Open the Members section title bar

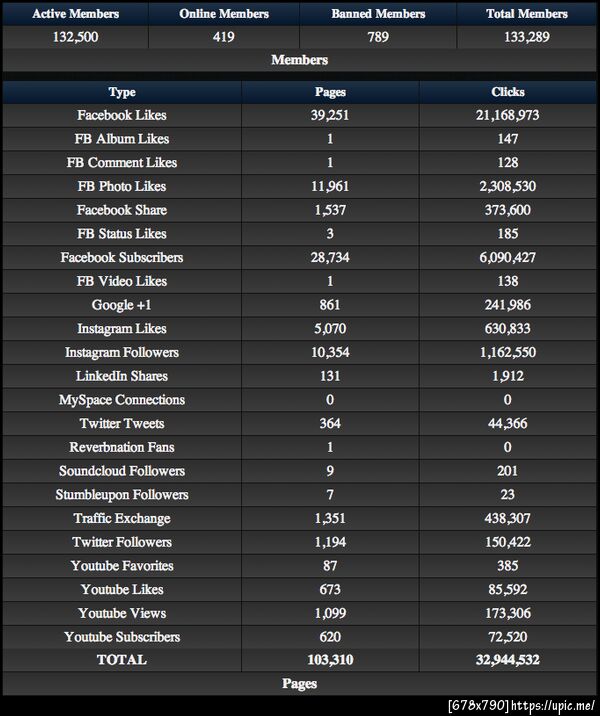tap(300, 60)
